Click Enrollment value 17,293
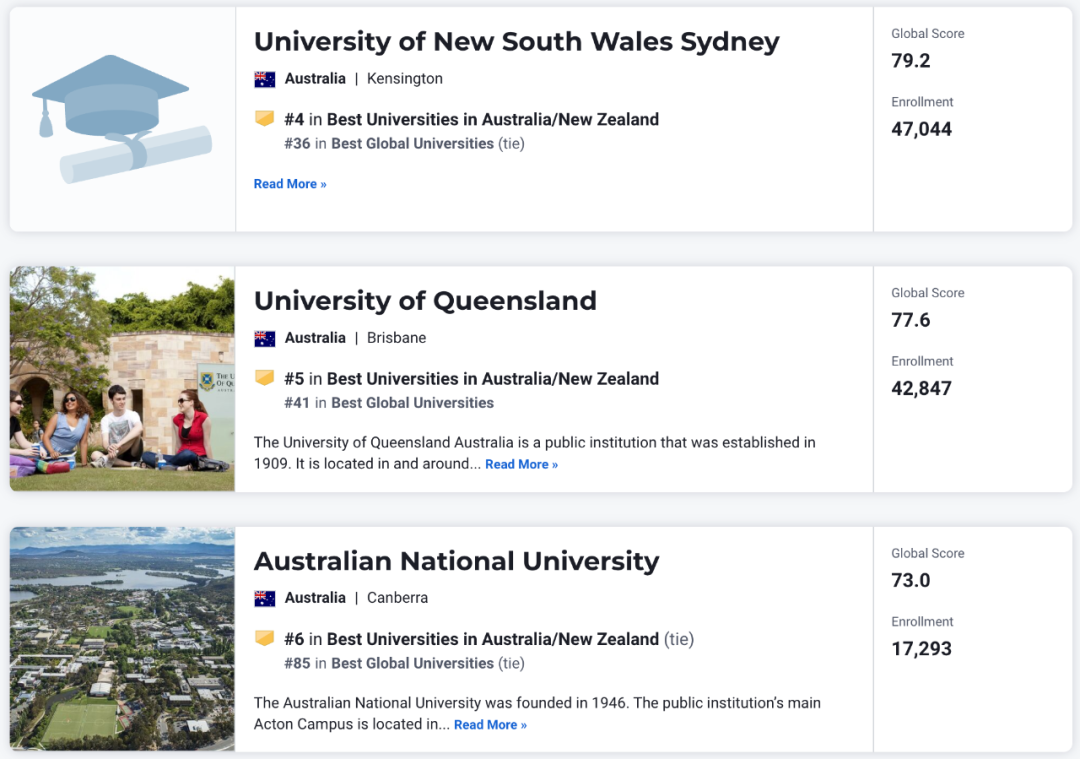This screenshot has width=1080, height=759. tap(922, 649)
